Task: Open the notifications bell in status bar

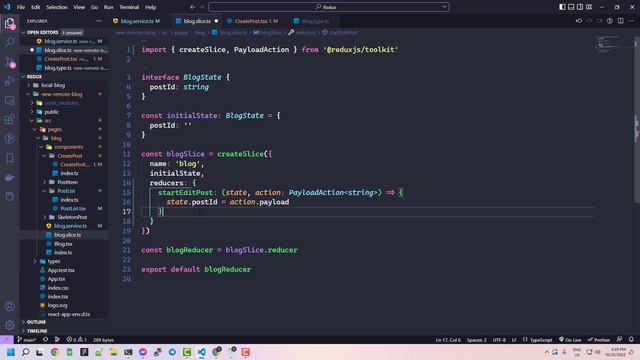Action: click(631, 340)
